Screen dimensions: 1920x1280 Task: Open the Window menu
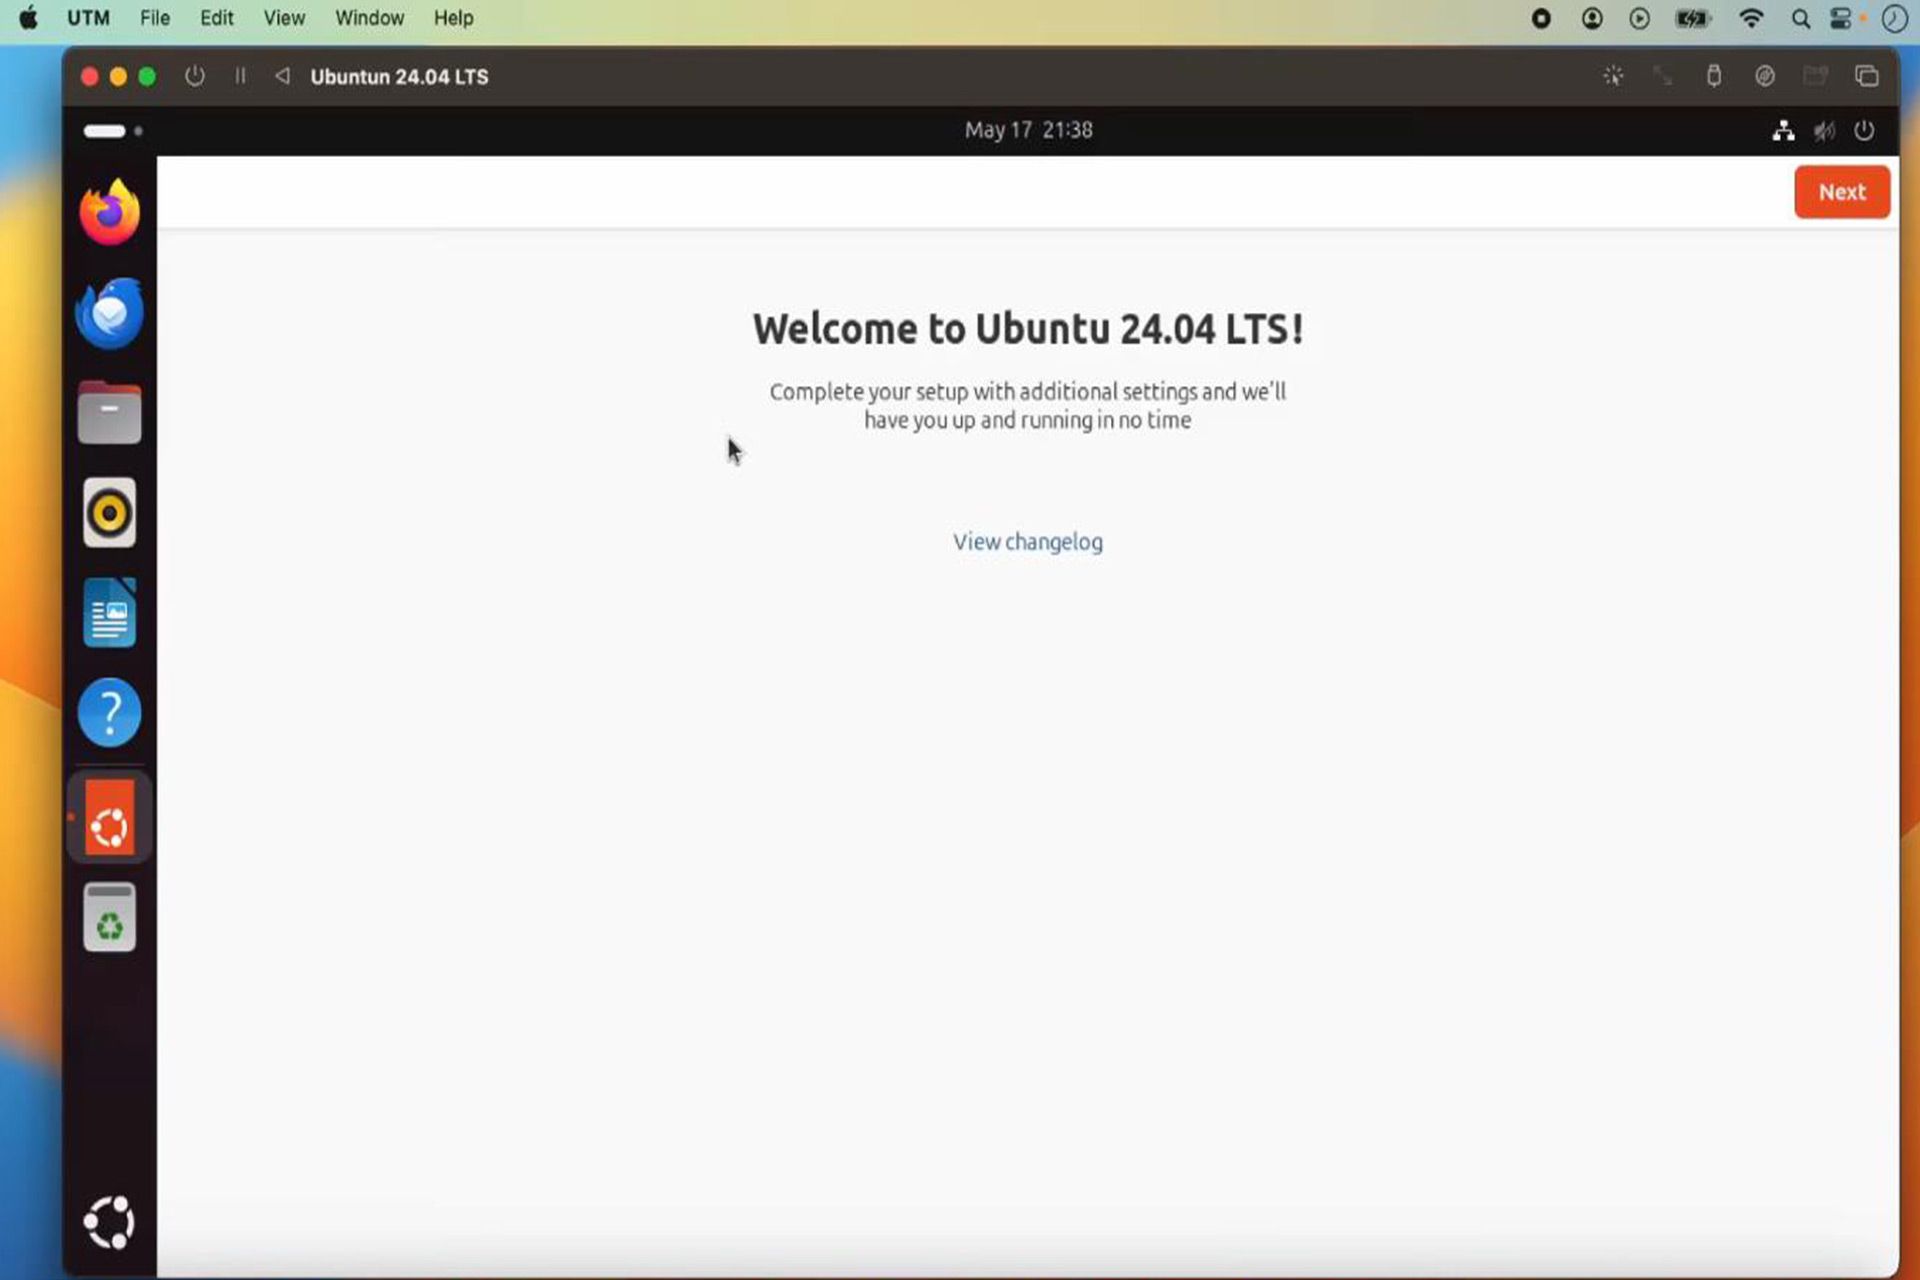[x=369, y=18]
